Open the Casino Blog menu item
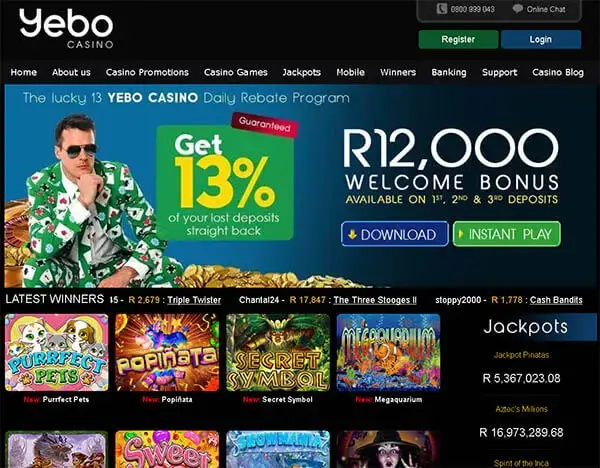The height and width of the screenshot is (468, 600). (558, 72)
